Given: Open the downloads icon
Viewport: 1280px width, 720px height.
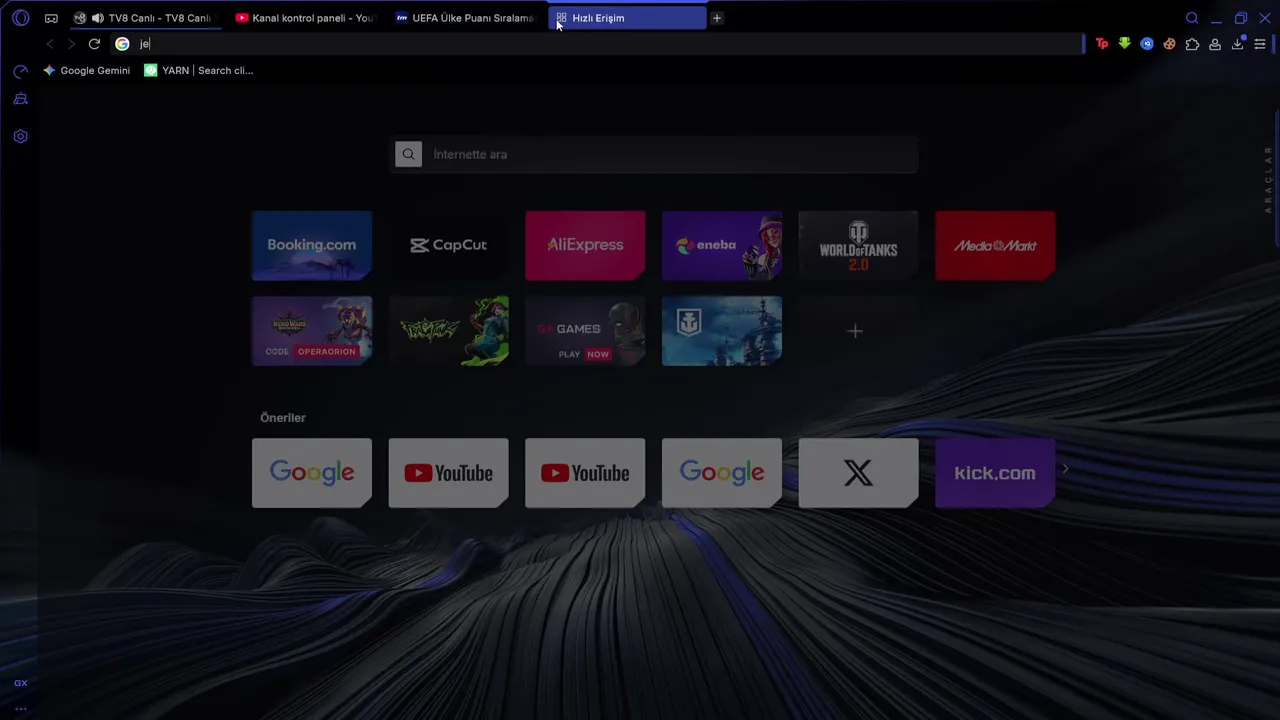Looking at the screenshot, I should 1237,44.
